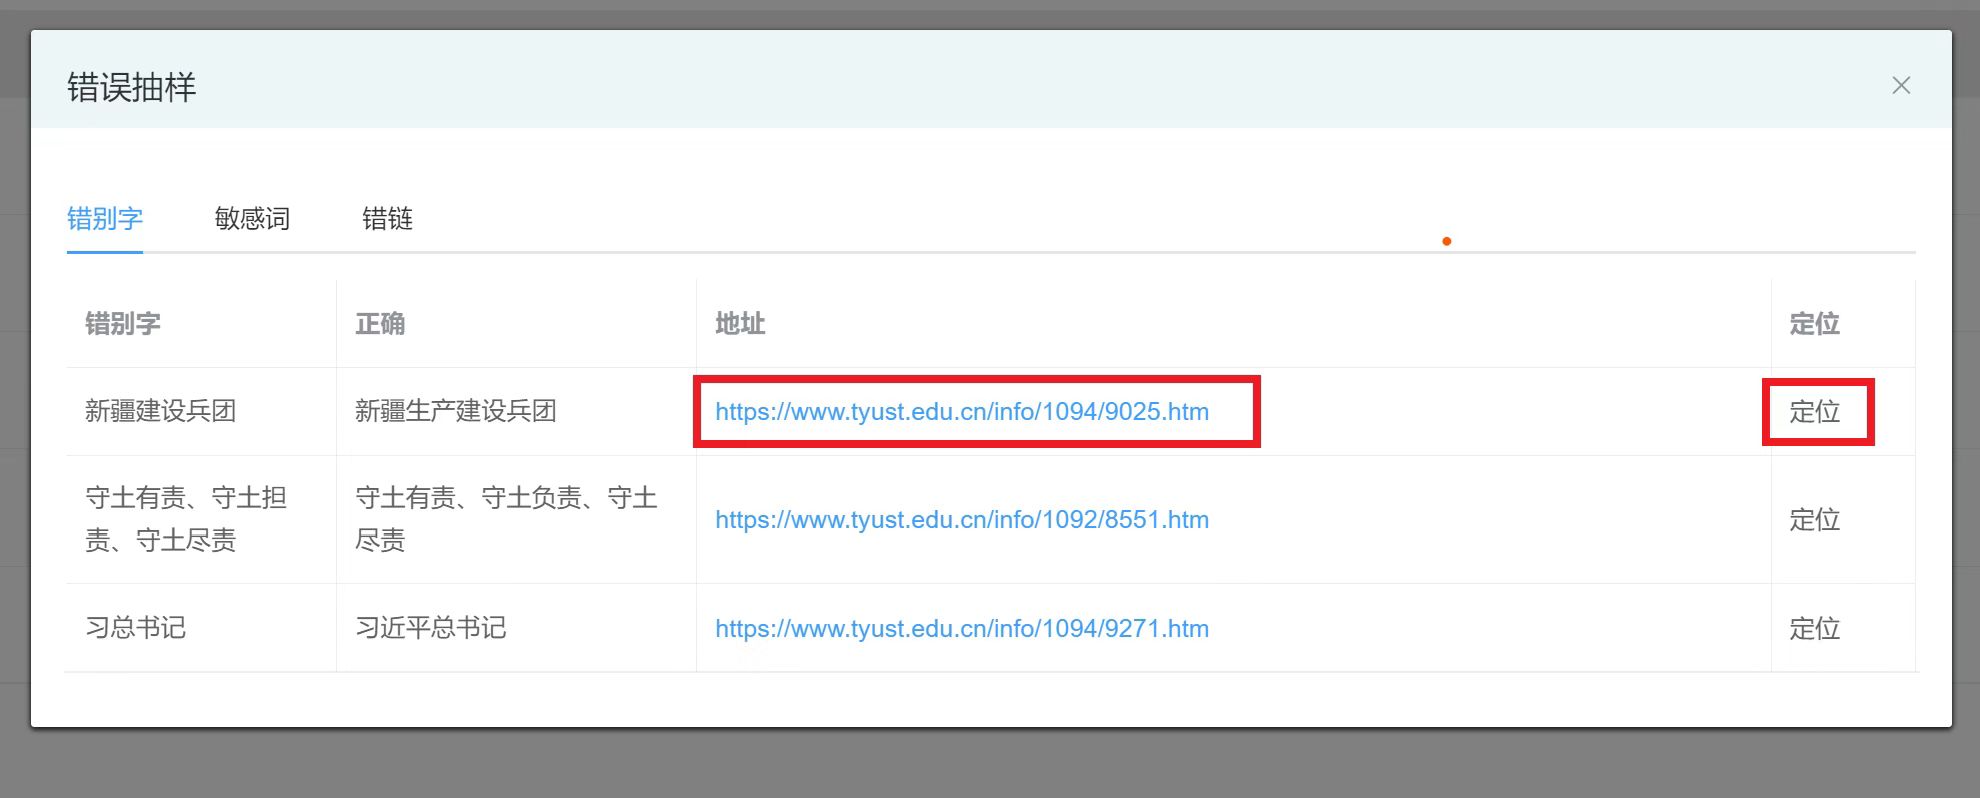Click the 正确 column header
1980x798 pixels.
(x=380, y=324)
